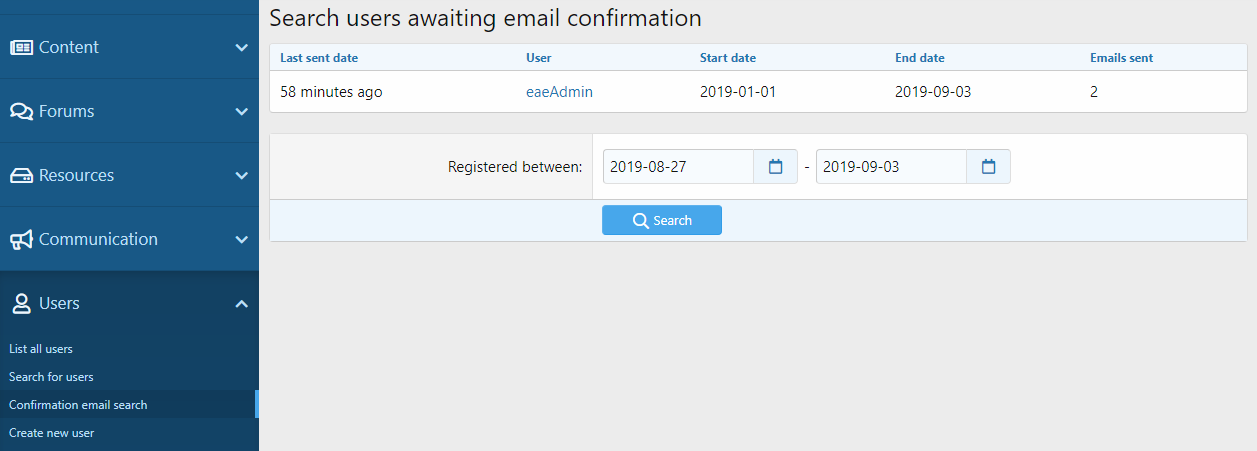This screenshot has height=451, width=1257.
Task: Expand the Forums section chevron
Action: click(241, 111)
